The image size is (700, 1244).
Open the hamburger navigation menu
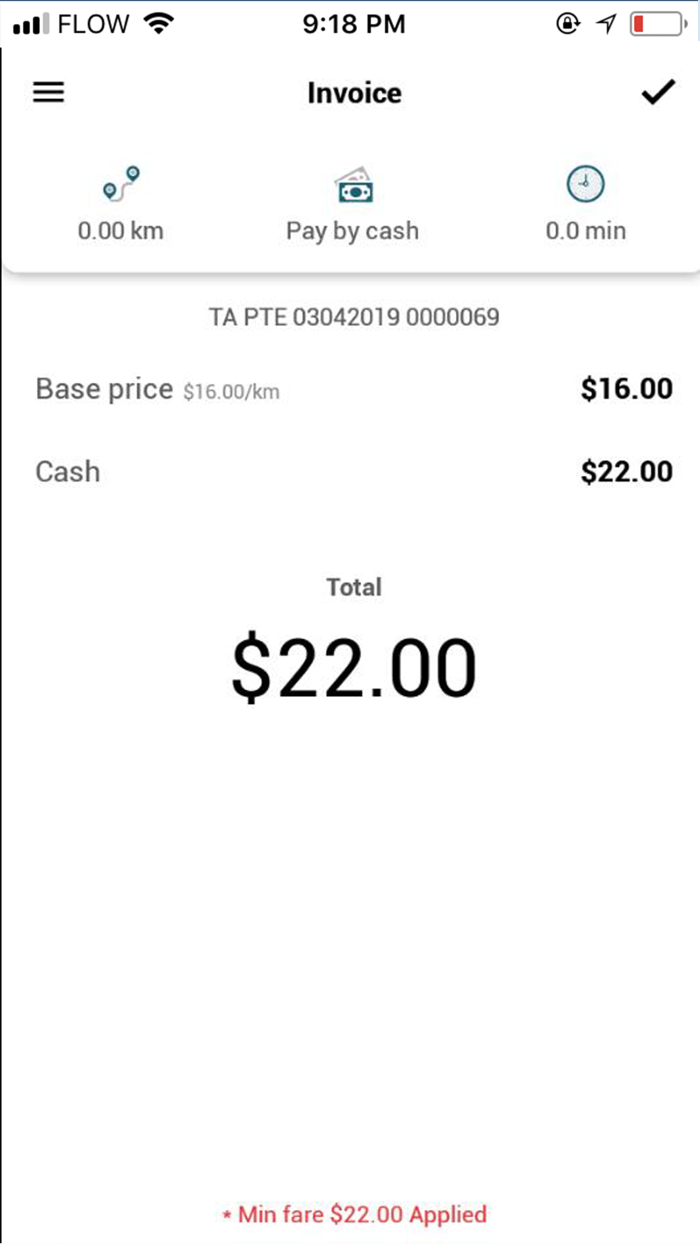tap(48, 92)
